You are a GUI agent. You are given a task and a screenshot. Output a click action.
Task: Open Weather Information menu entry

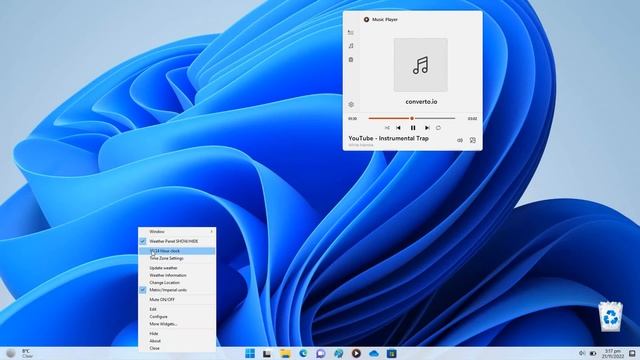[177, 275]
